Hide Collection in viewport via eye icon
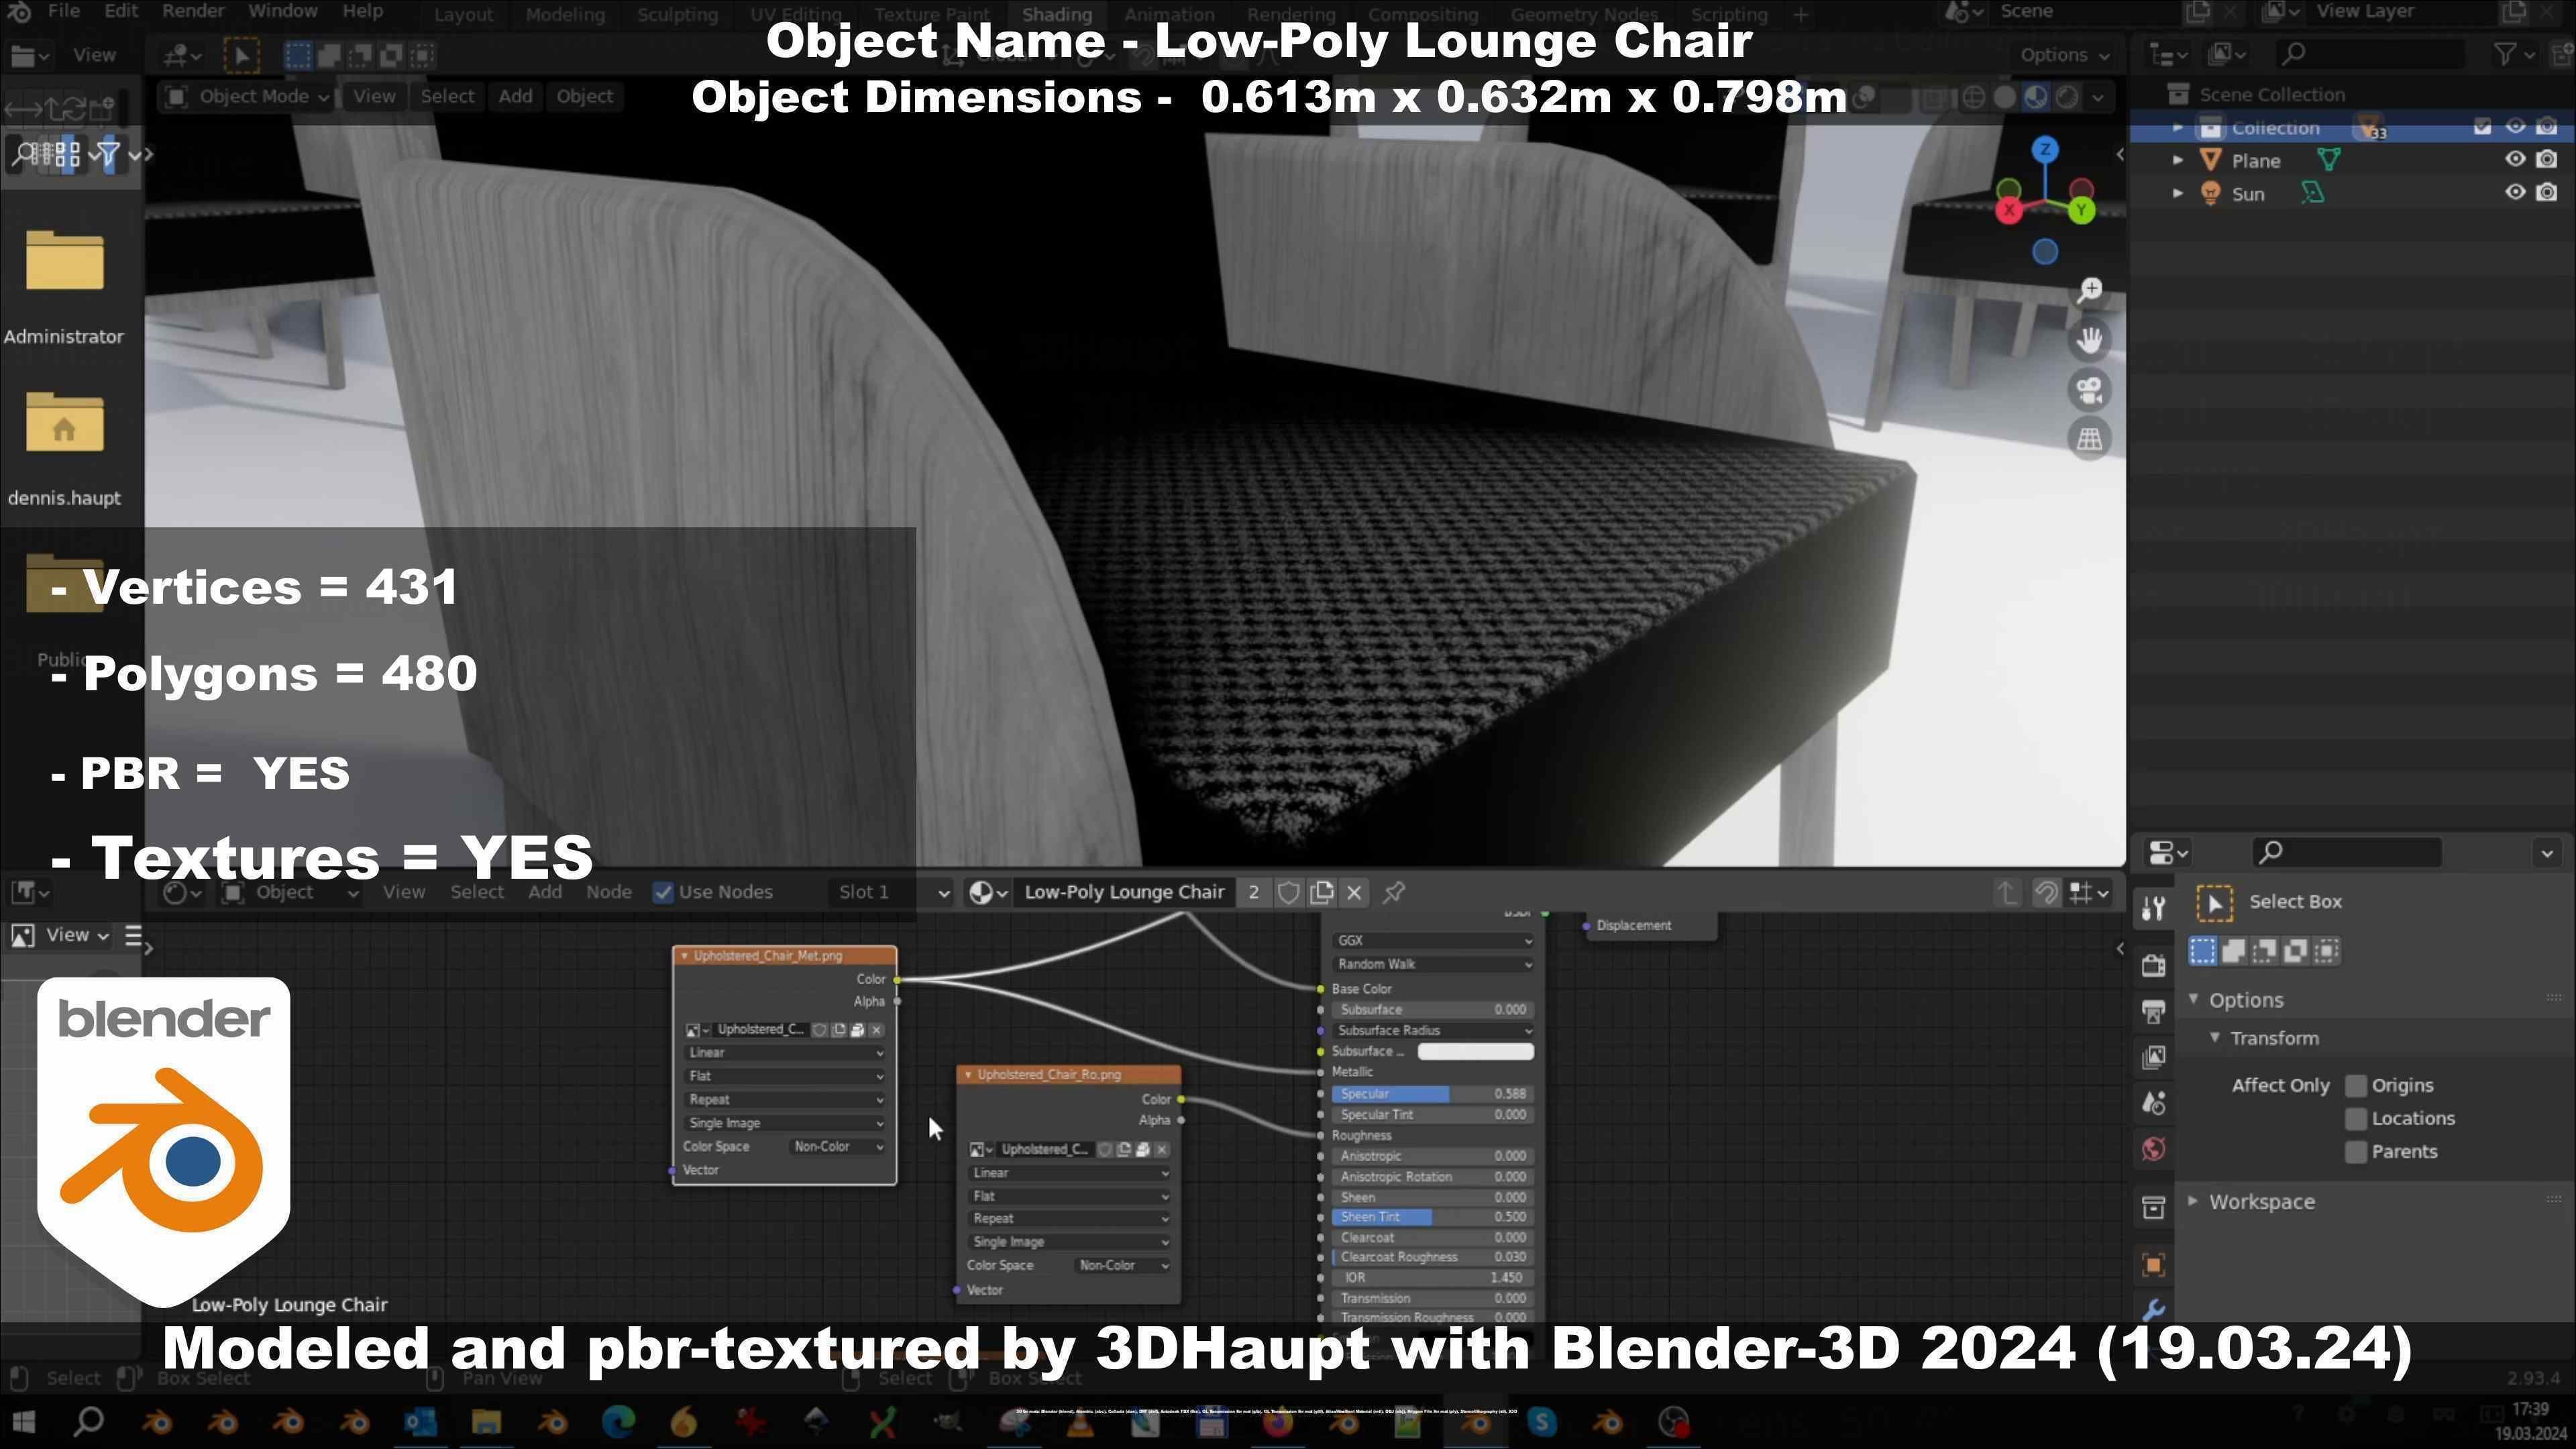2576x1449 pixels. (x=2515, y=127)
